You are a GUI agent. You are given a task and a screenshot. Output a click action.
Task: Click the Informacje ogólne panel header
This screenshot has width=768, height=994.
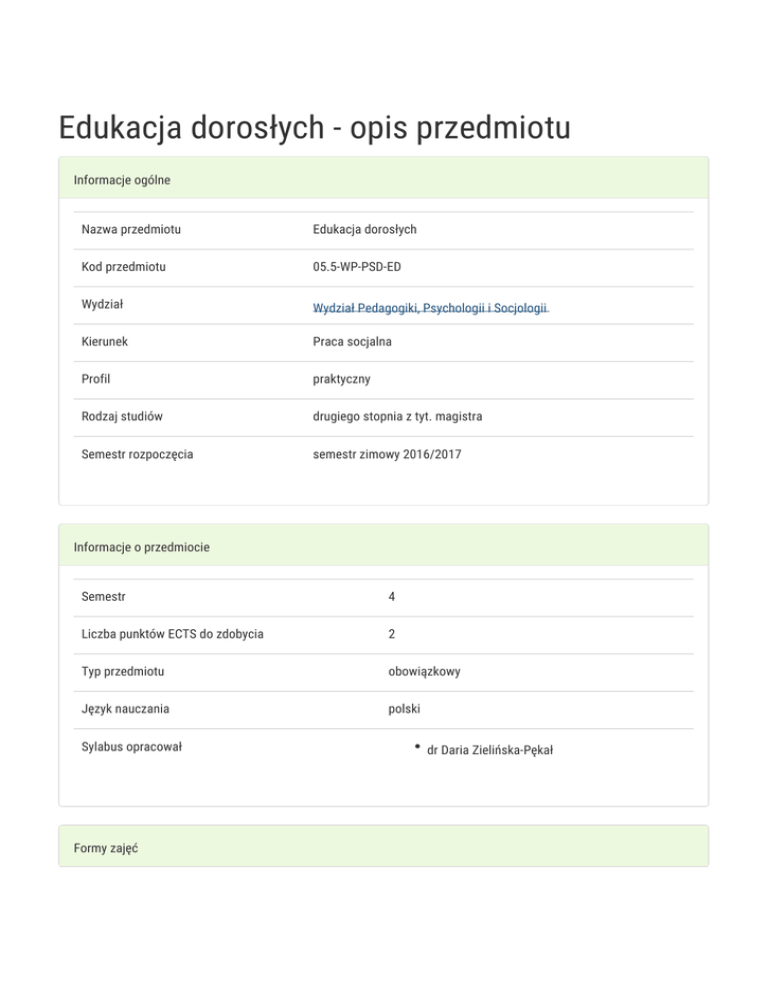click(122, 180)
